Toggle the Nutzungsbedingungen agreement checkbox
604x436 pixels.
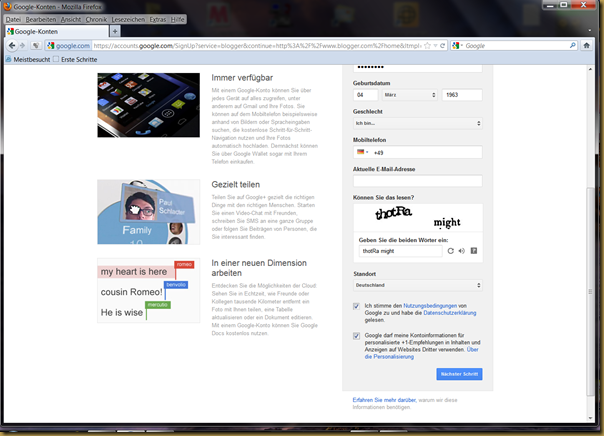[356, 306]
